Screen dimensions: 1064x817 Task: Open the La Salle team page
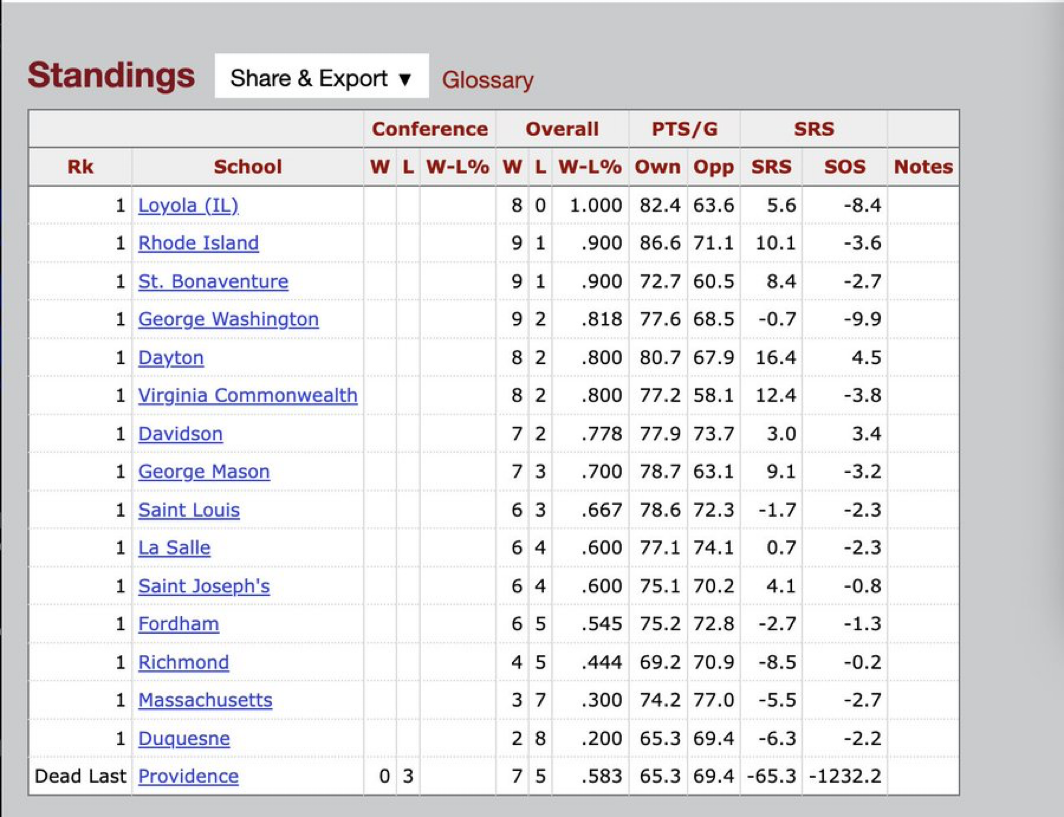pyautogui.click(x=174, y=547)
